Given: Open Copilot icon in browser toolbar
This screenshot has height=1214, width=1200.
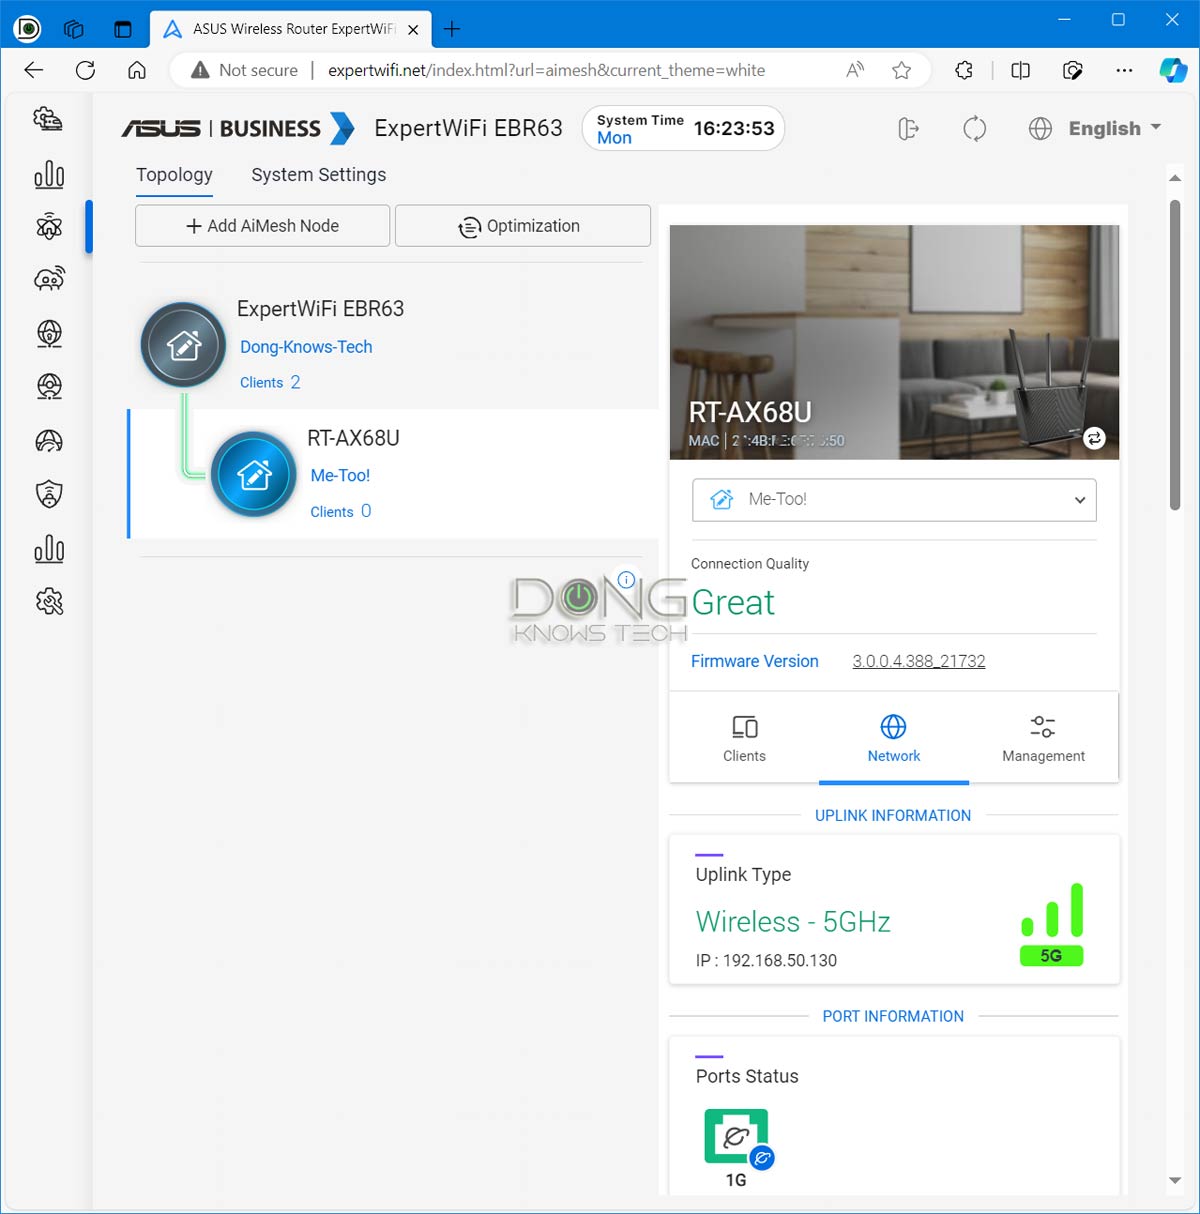Looking at the screenshot, I should [x=1172, y=70].
